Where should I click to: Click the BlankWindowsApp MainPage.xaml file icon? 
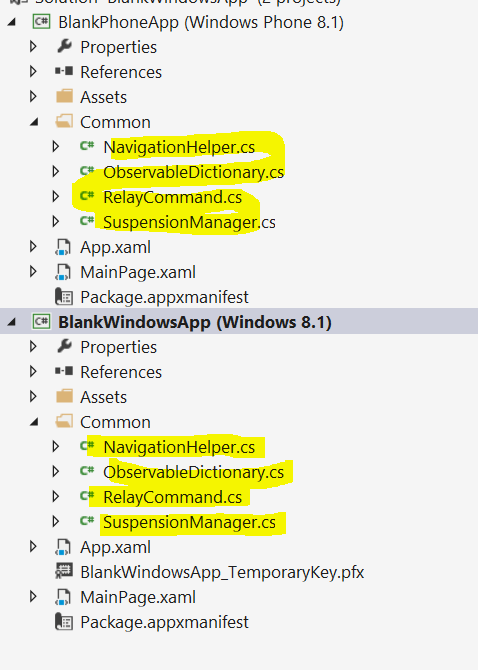pos(63,597)
